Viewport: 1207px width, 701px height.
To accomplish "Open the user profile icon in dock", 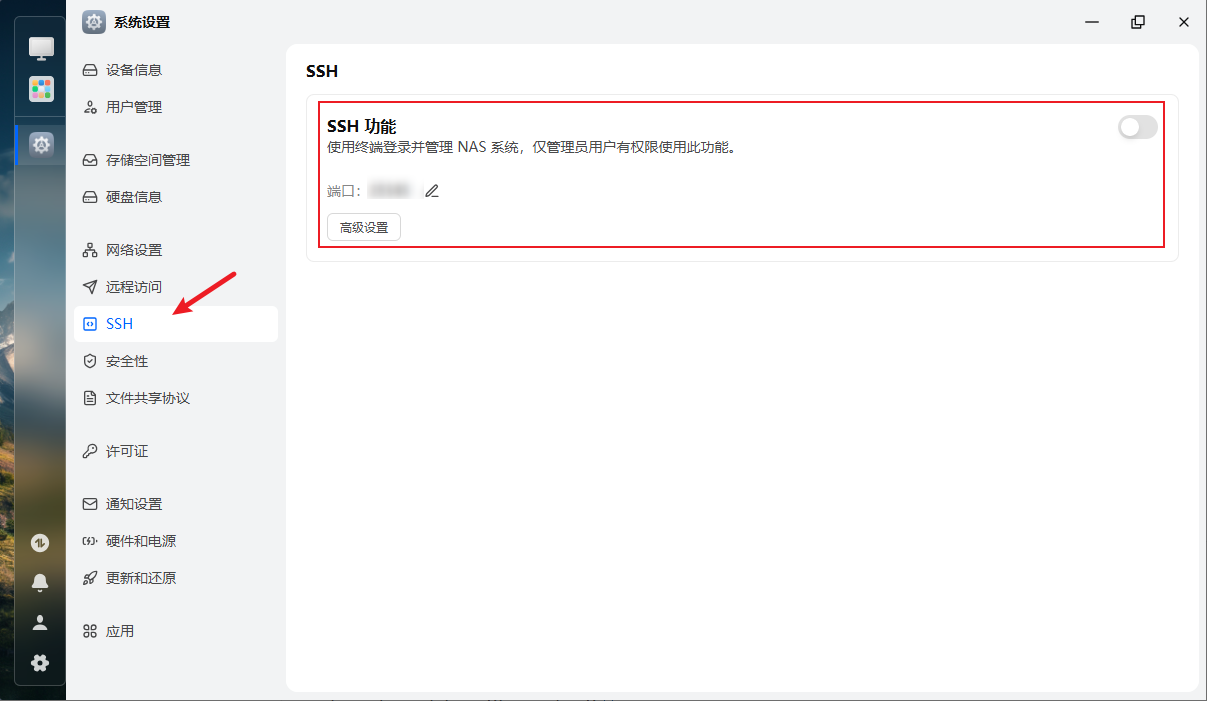I will [40, 622].
